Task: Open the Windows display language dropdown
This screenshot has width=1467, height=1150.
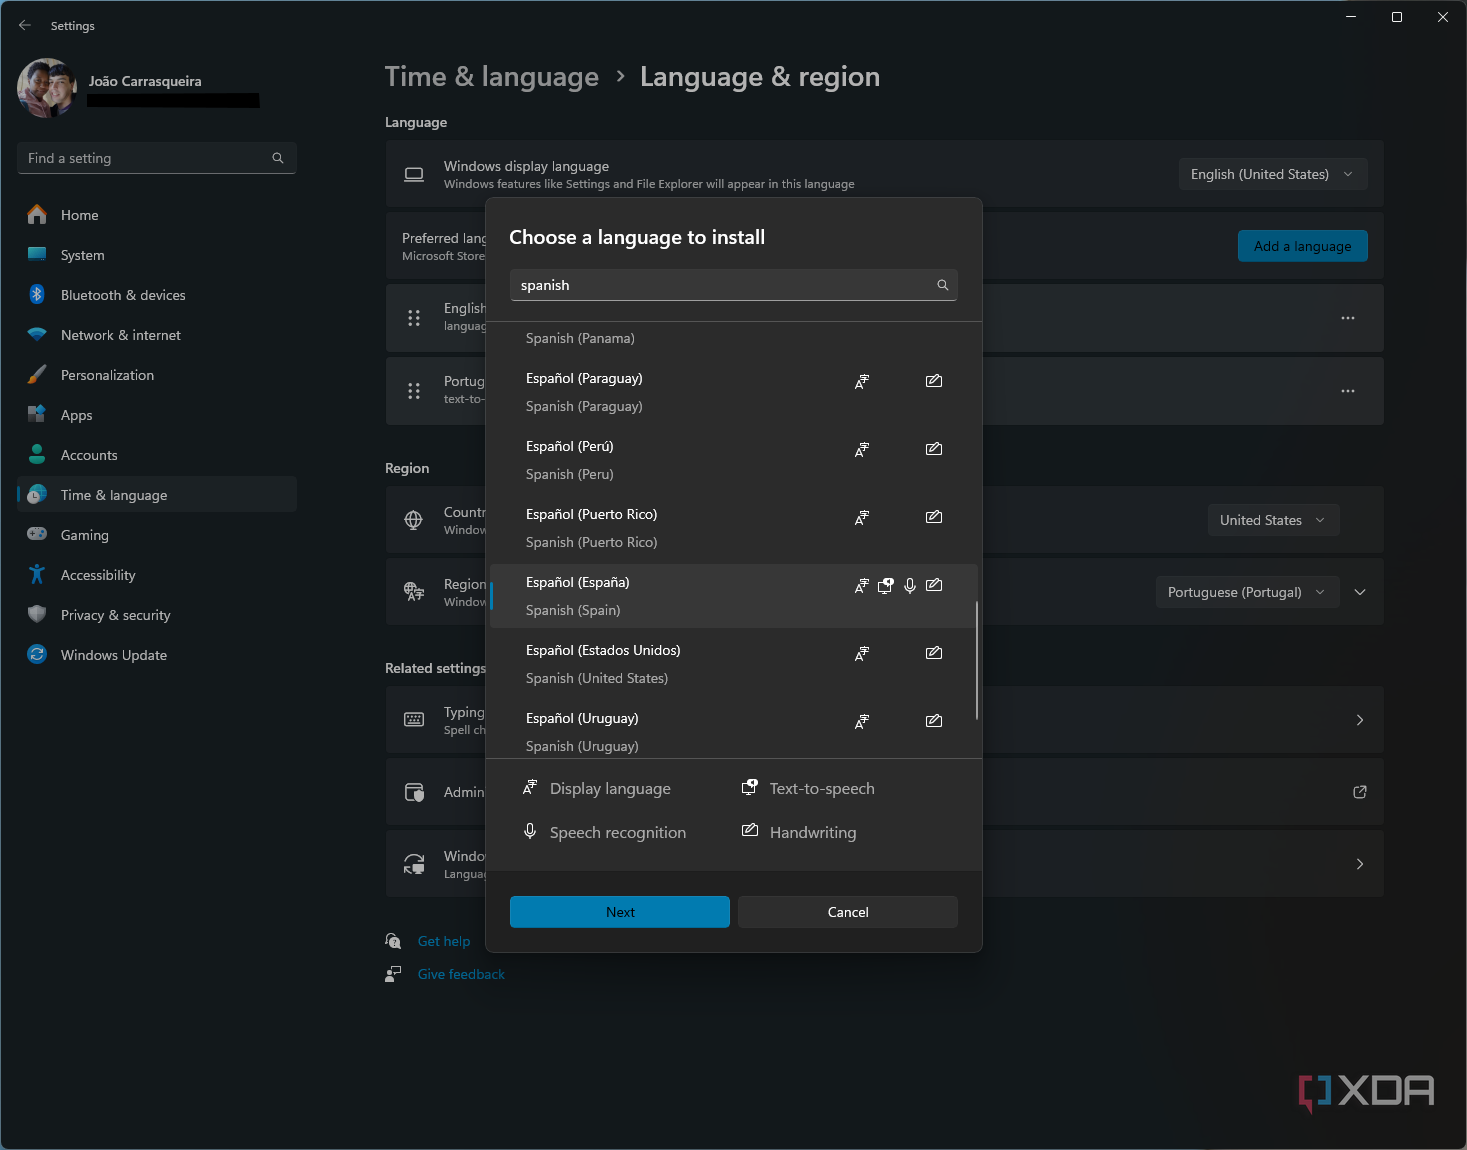Action: pos(1271,173)
